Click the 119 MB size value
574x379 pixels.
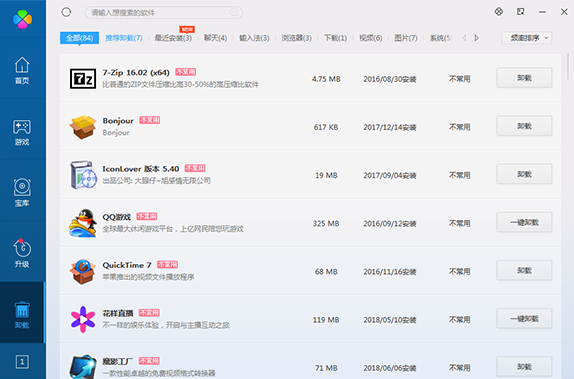click(326, 320)
